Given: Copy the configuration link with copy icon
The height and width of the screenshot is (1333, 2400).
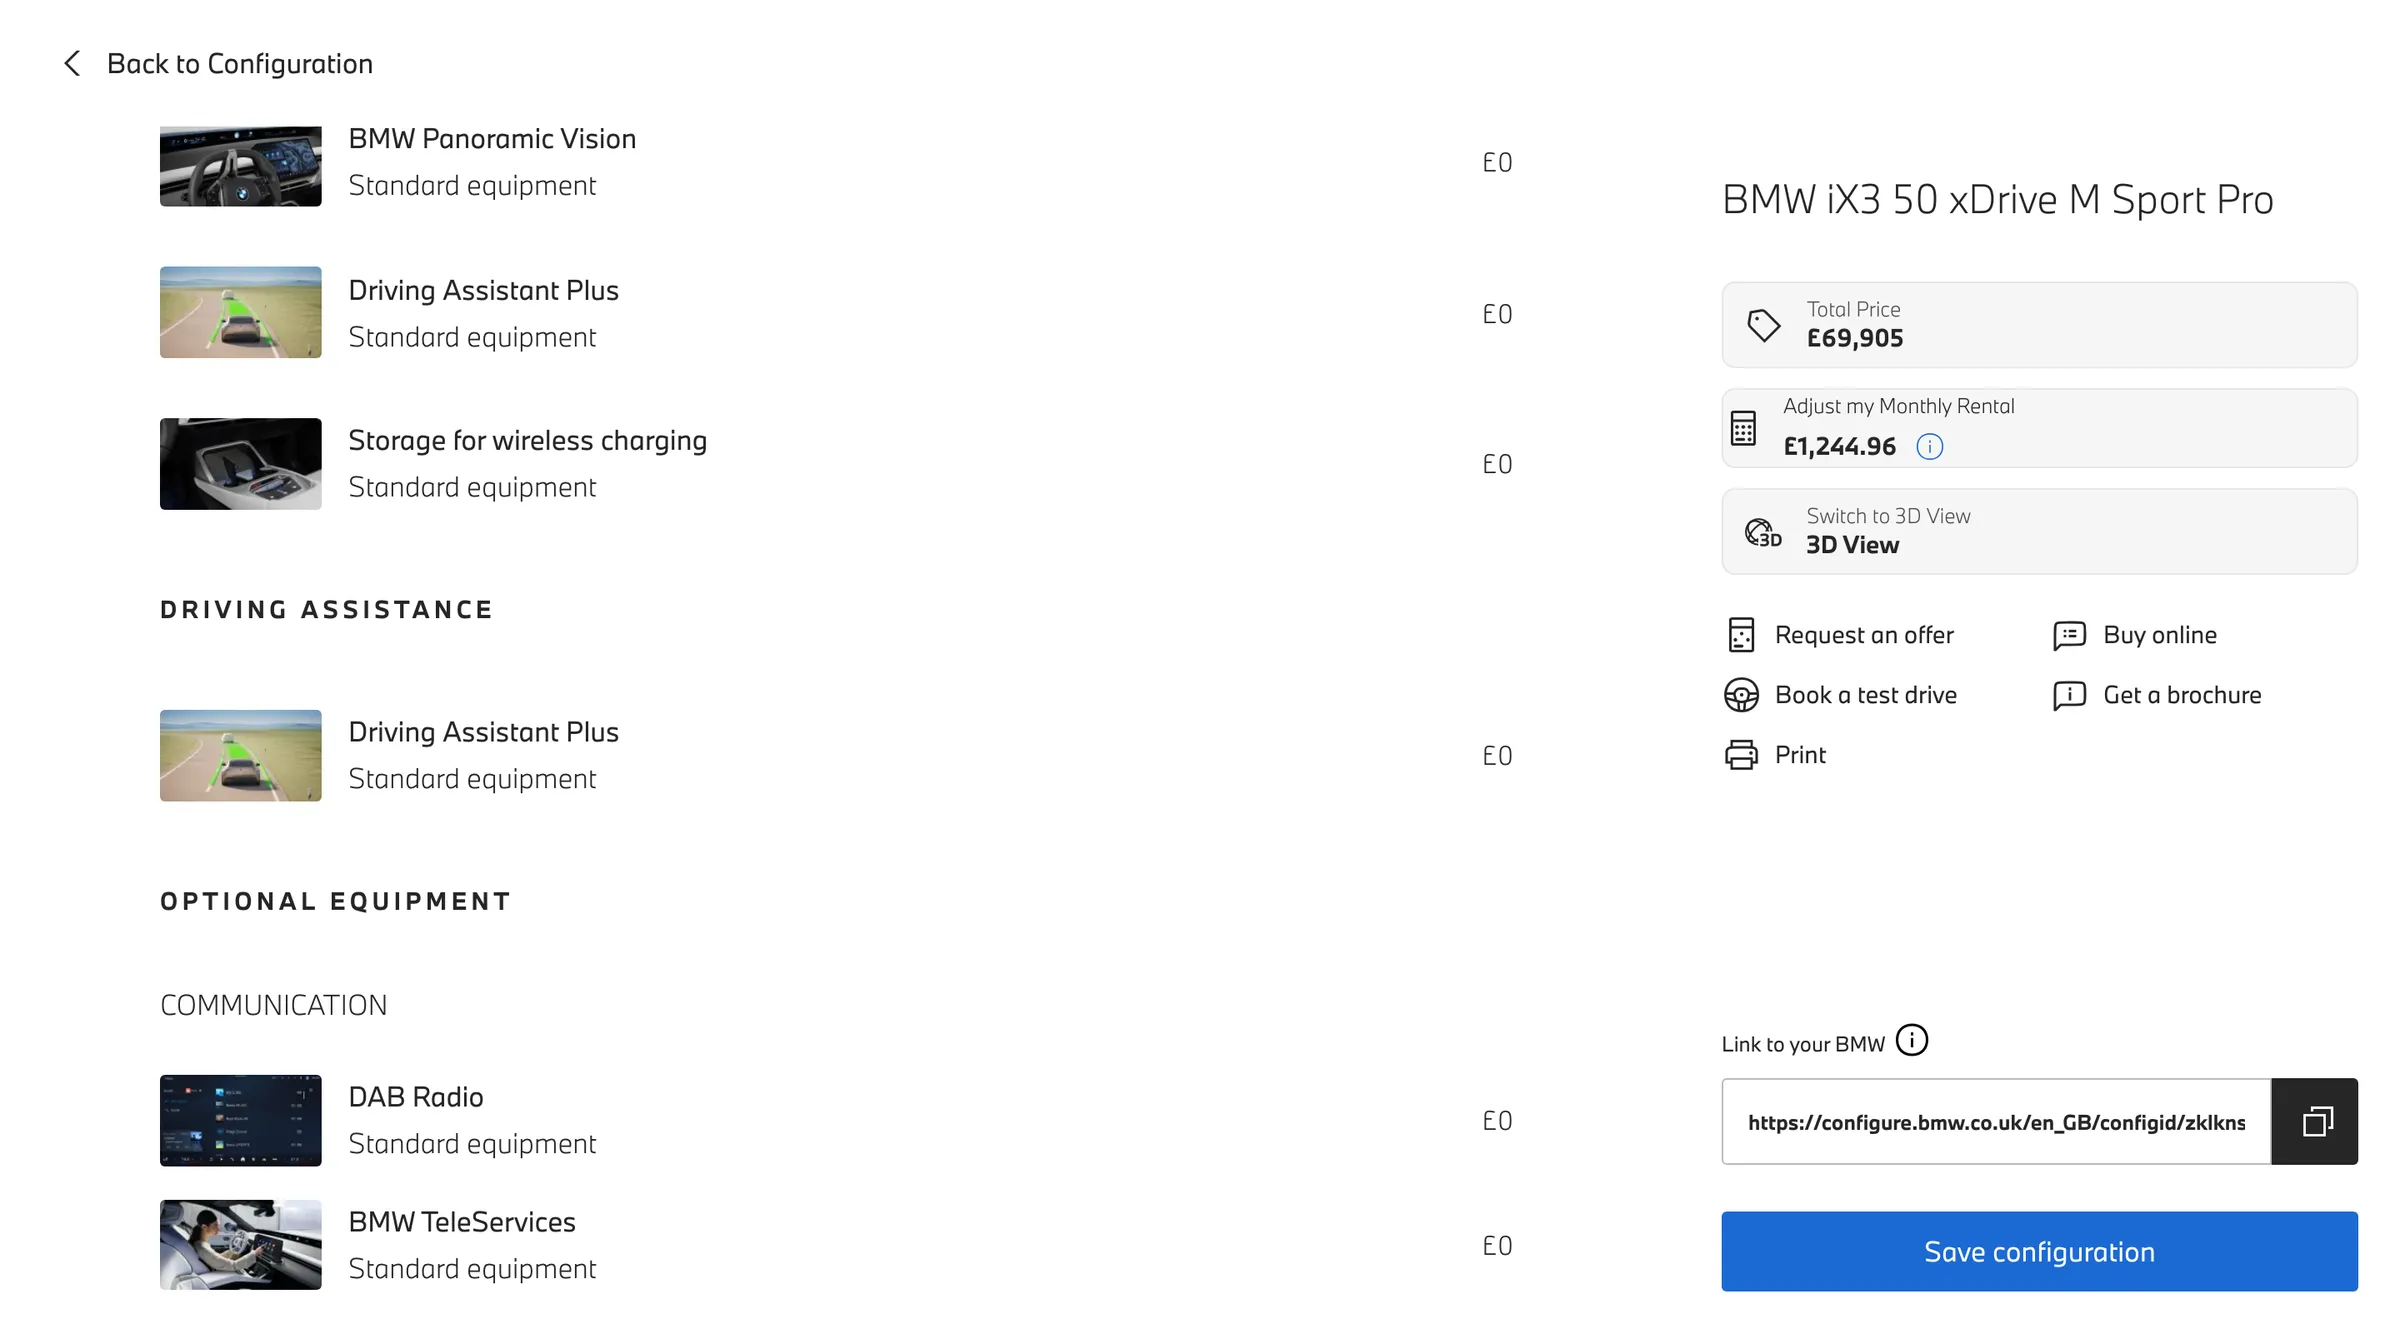Looking at the screenshot, I should coord(2315,1121).
